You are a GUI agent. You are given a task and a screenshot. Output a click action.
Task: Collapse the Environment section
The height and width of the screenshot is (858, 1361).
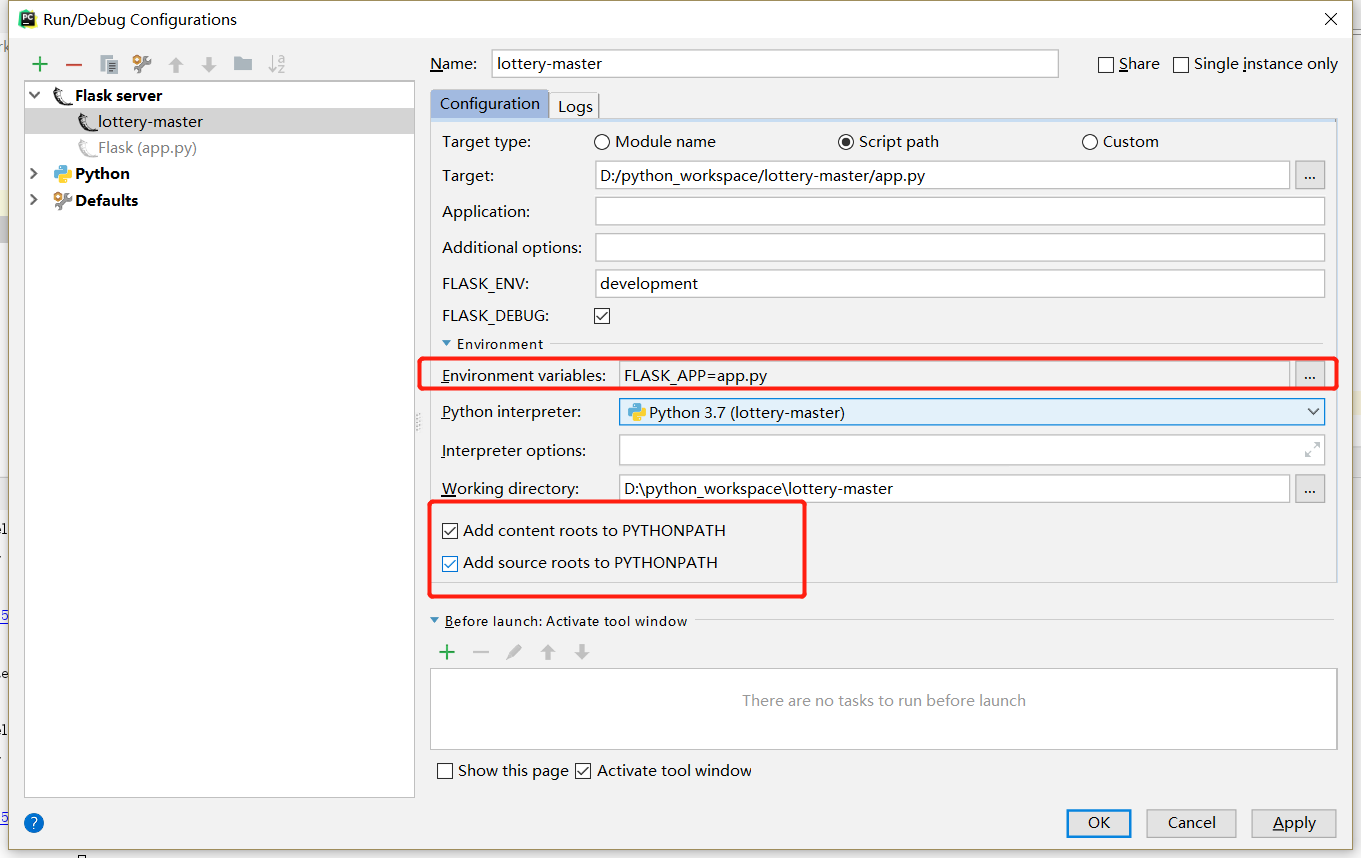447,344
